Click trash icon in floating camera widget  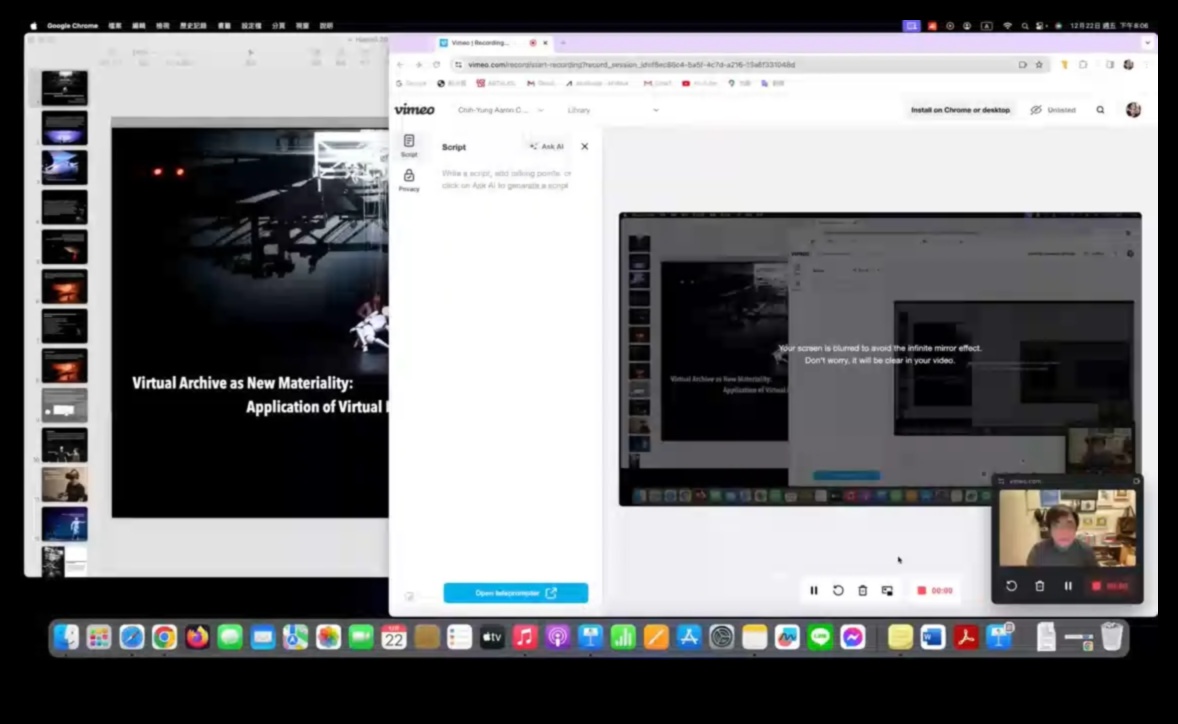[1040, 586]
